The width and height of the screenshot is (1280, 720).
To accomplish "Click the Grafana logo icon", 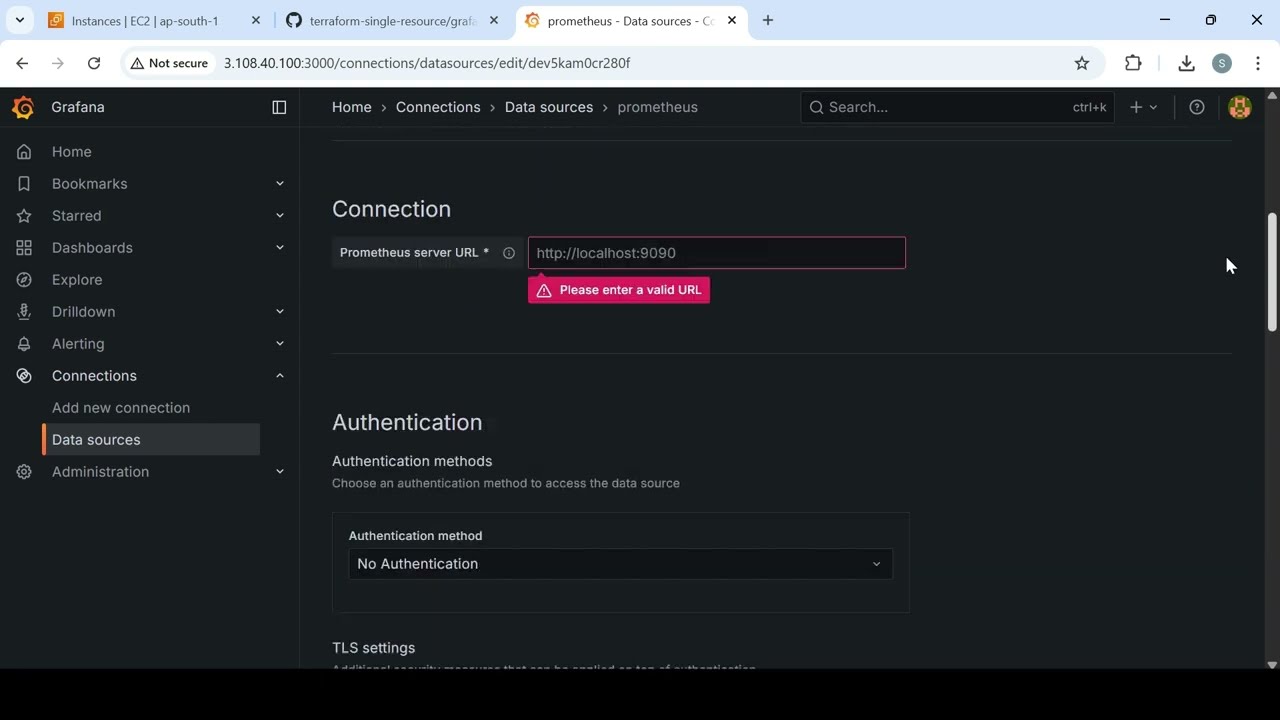I will [23, 107].
